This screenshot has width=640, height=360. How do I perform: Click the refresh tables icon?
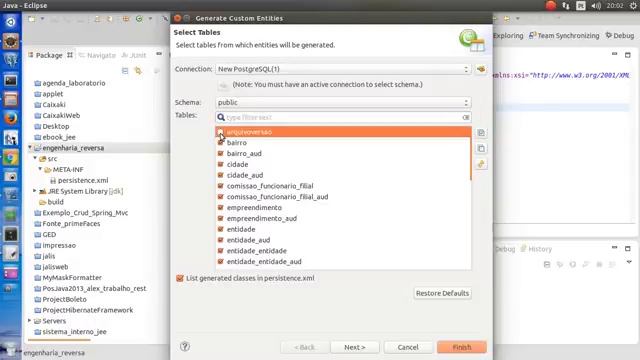point(481,164)
